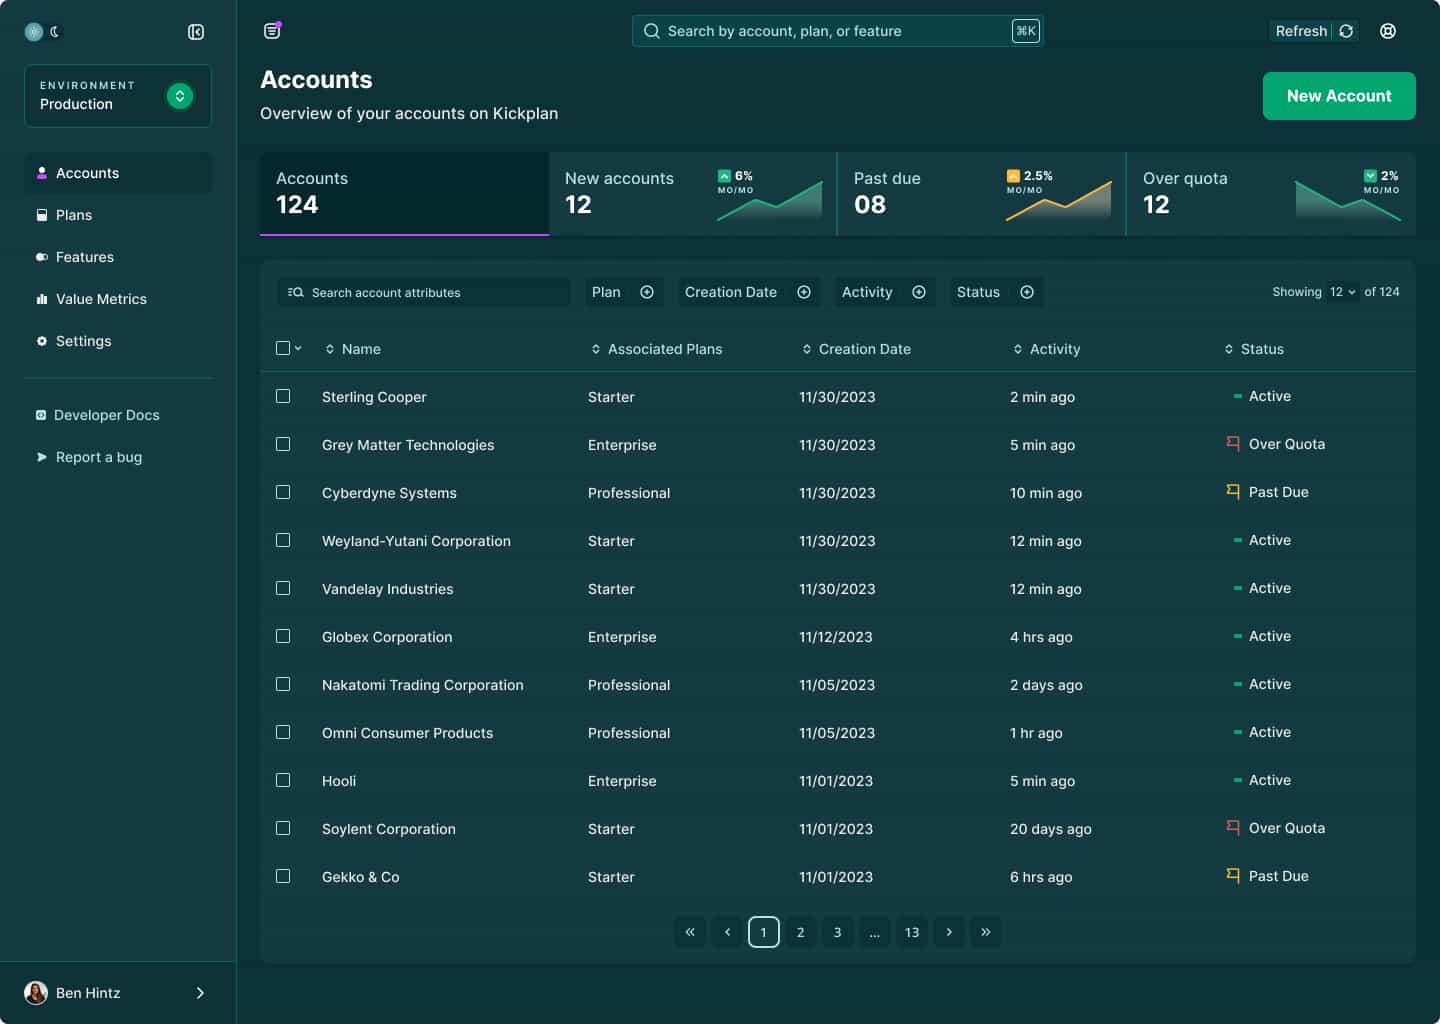Viewport: 1440px width, 1024px height.
Task: Check the checkbox for Sterling Cooper row
Action: point(283,395)
